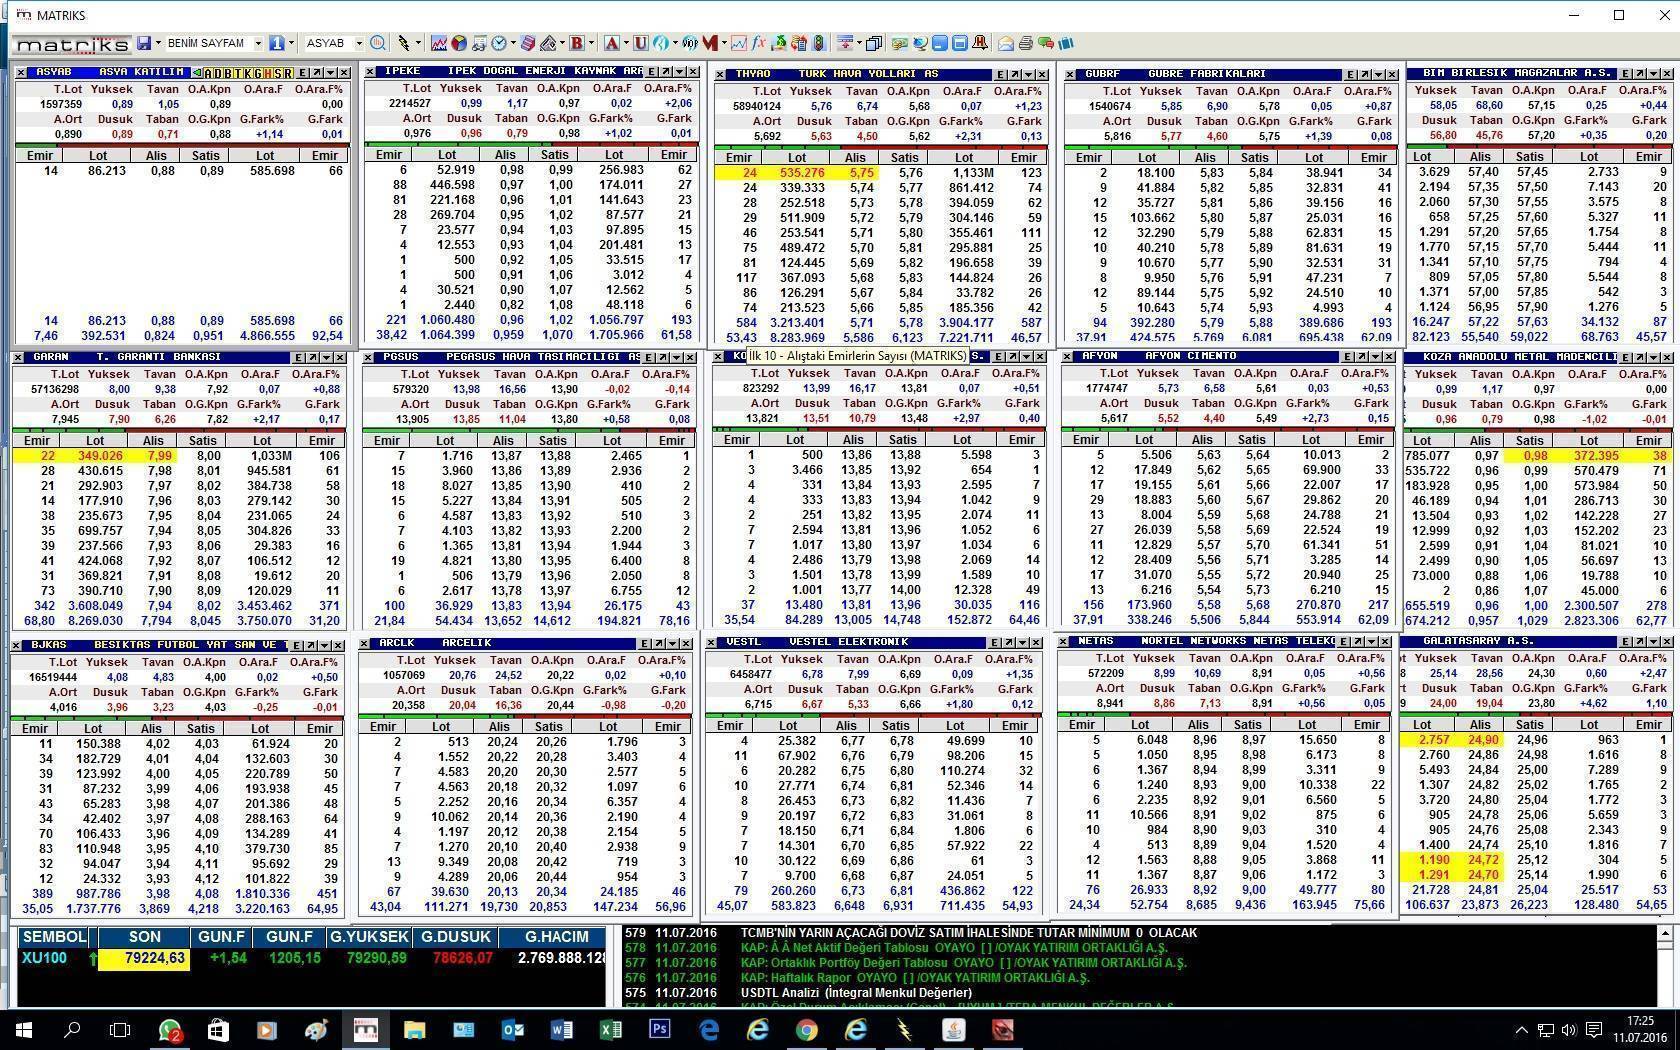
Task: Select the G.HACIM column header
Action: 557,937
